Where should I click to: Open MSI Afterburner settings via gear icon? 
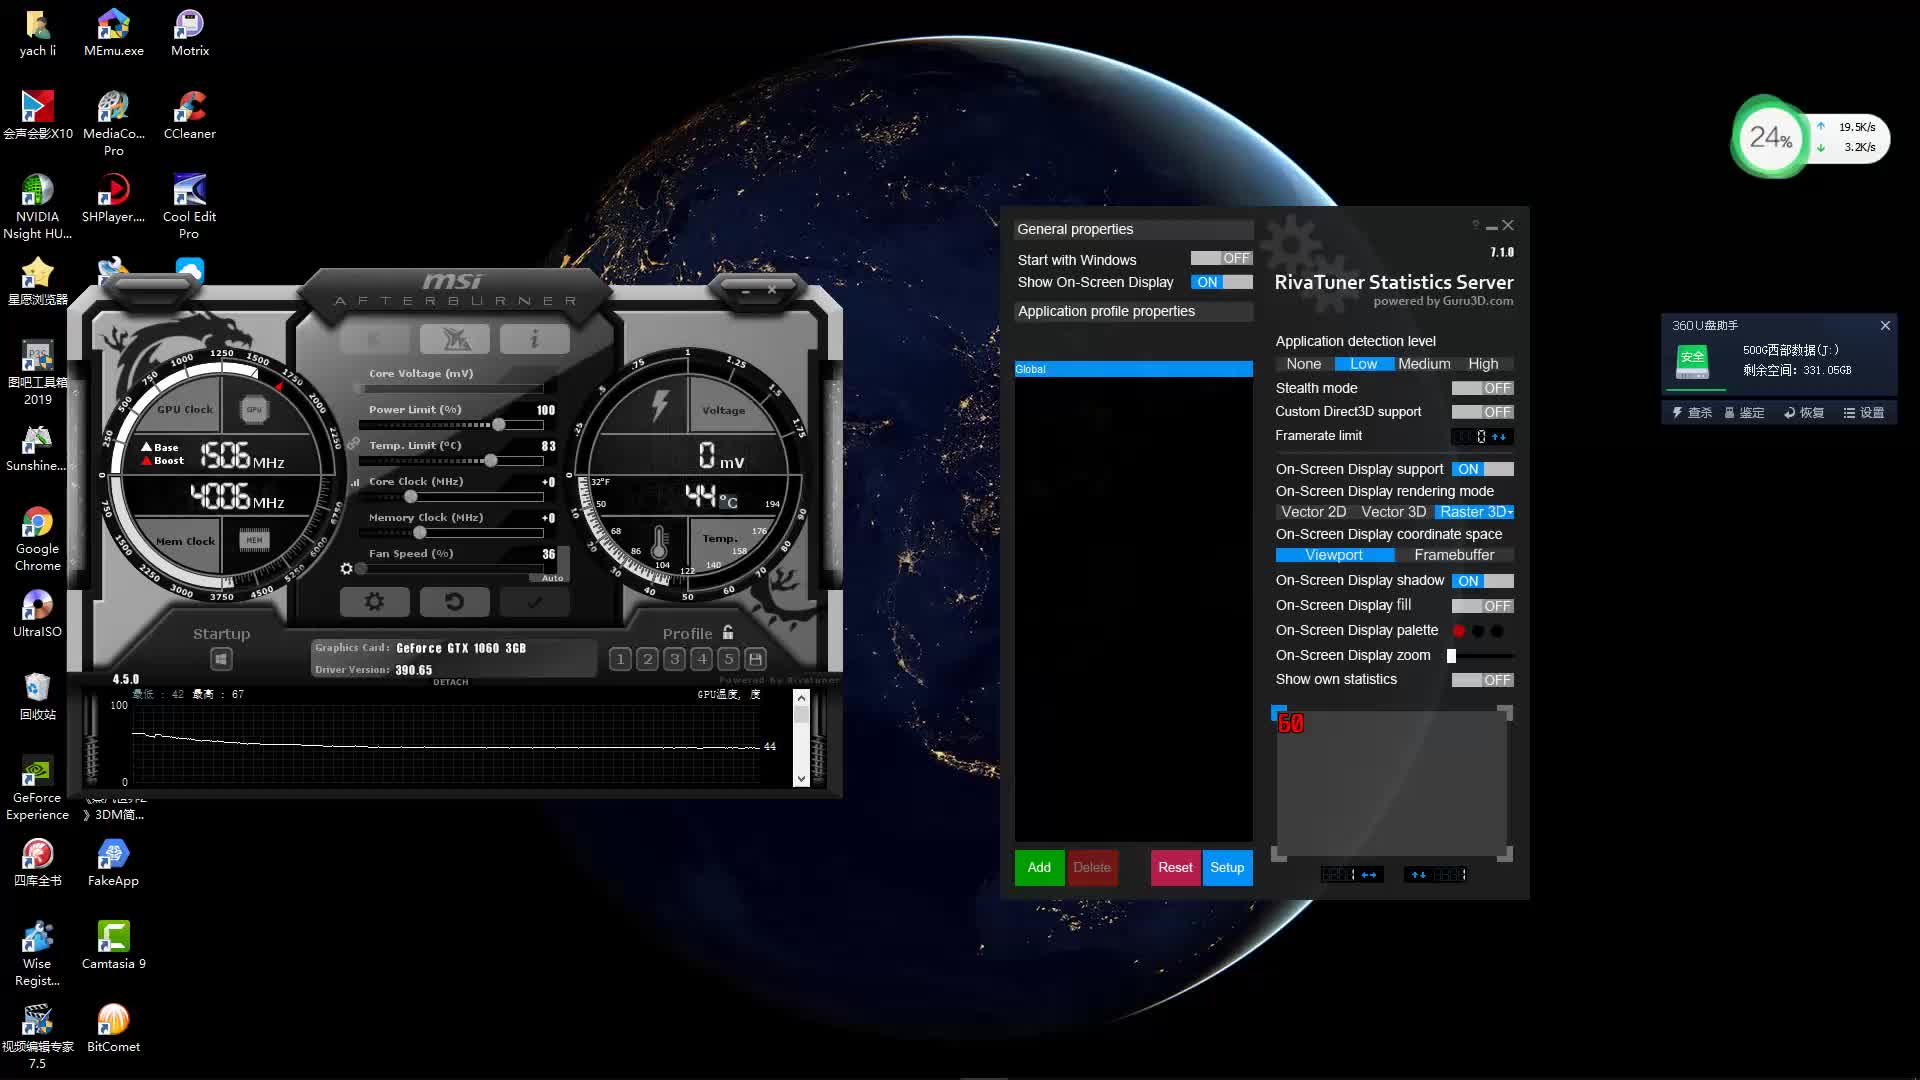[375, 601]
